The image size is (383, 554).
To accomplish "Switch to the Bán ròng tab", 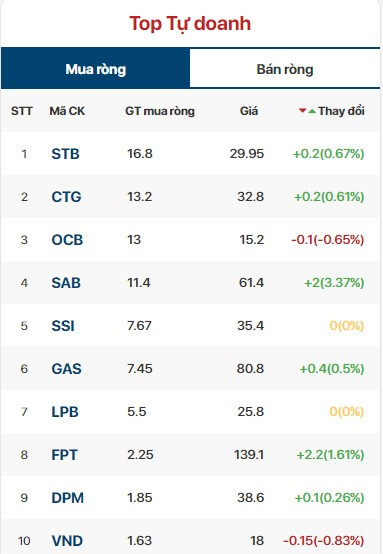I will (285, 69).
